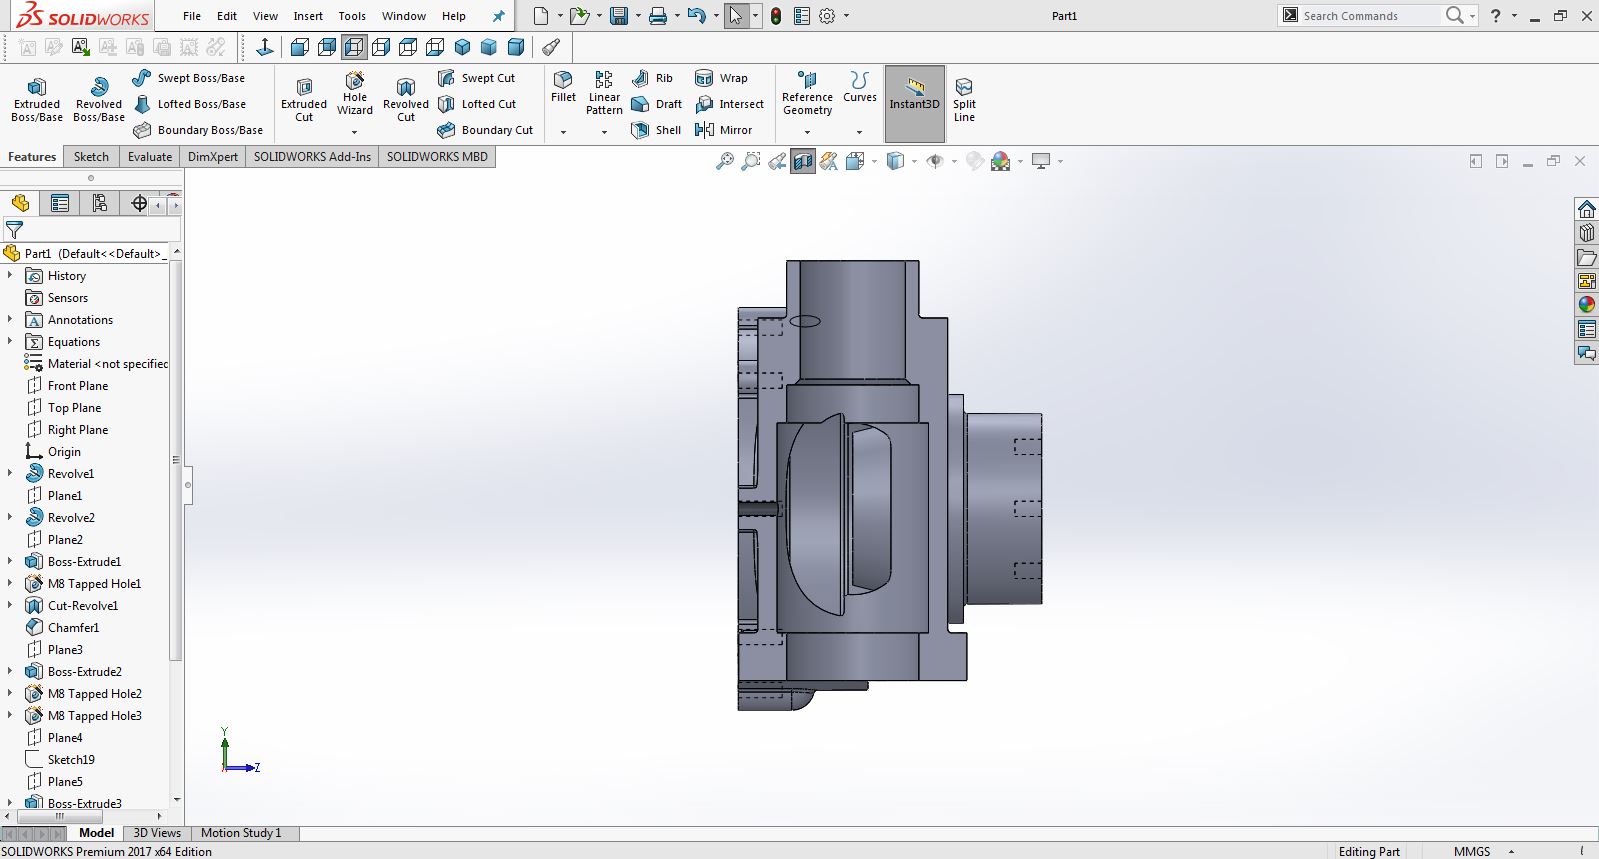Select the Revolved Cut tool
This screenshot has height=859, width=1599.
[x=406, y=100]
